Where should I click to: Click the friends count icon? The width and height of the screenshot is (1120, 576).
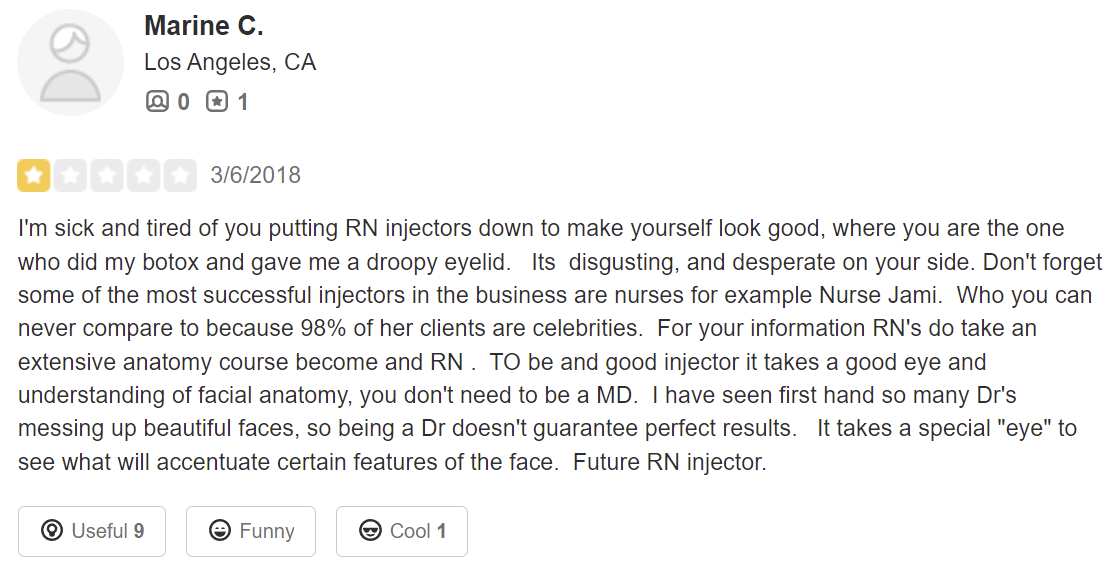click(157, 102)
